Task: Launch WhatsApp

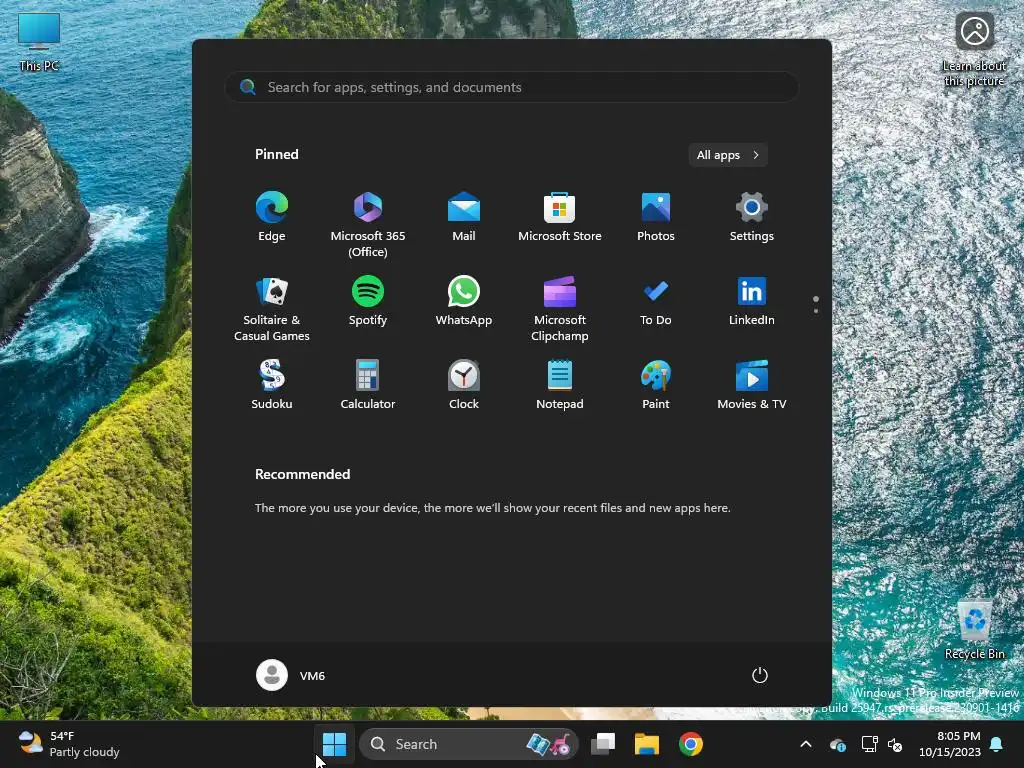Action: coord(464,302)
